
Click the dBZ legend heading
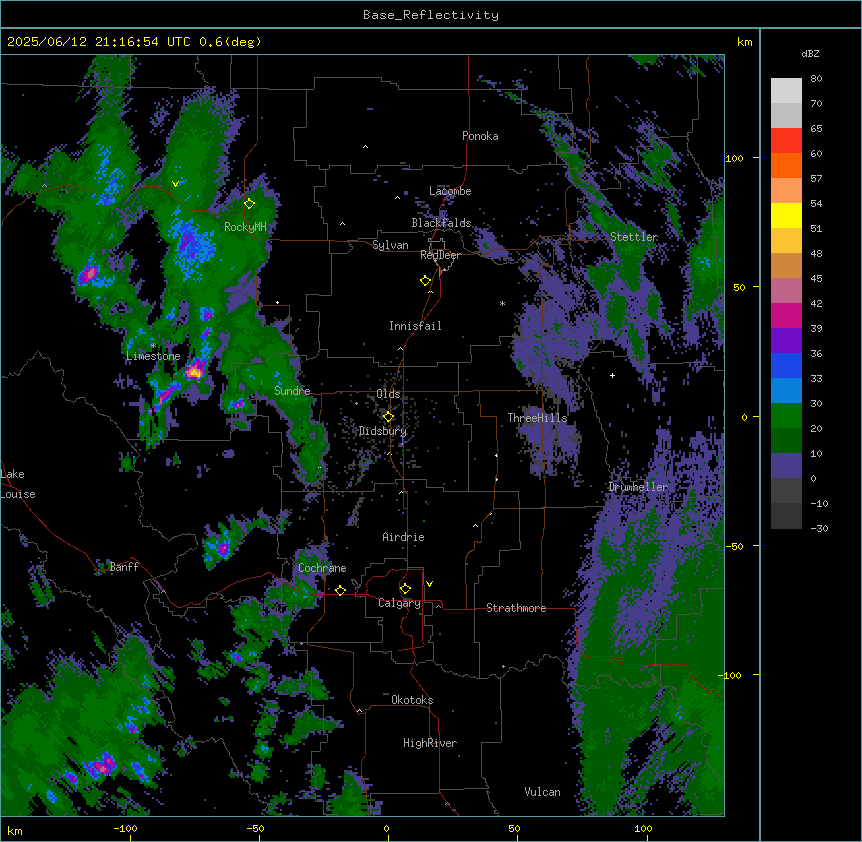[x=810, y=54]
